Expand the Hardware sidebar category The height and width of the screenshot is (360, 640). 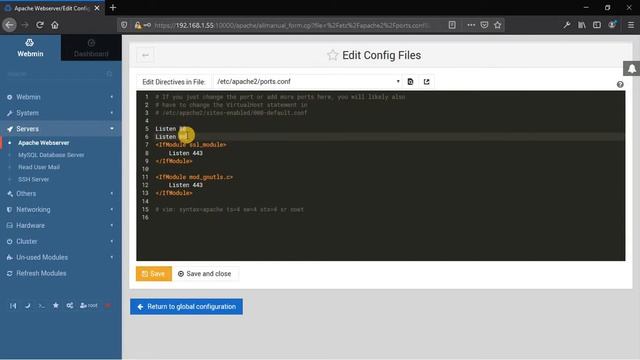(60, 225)
